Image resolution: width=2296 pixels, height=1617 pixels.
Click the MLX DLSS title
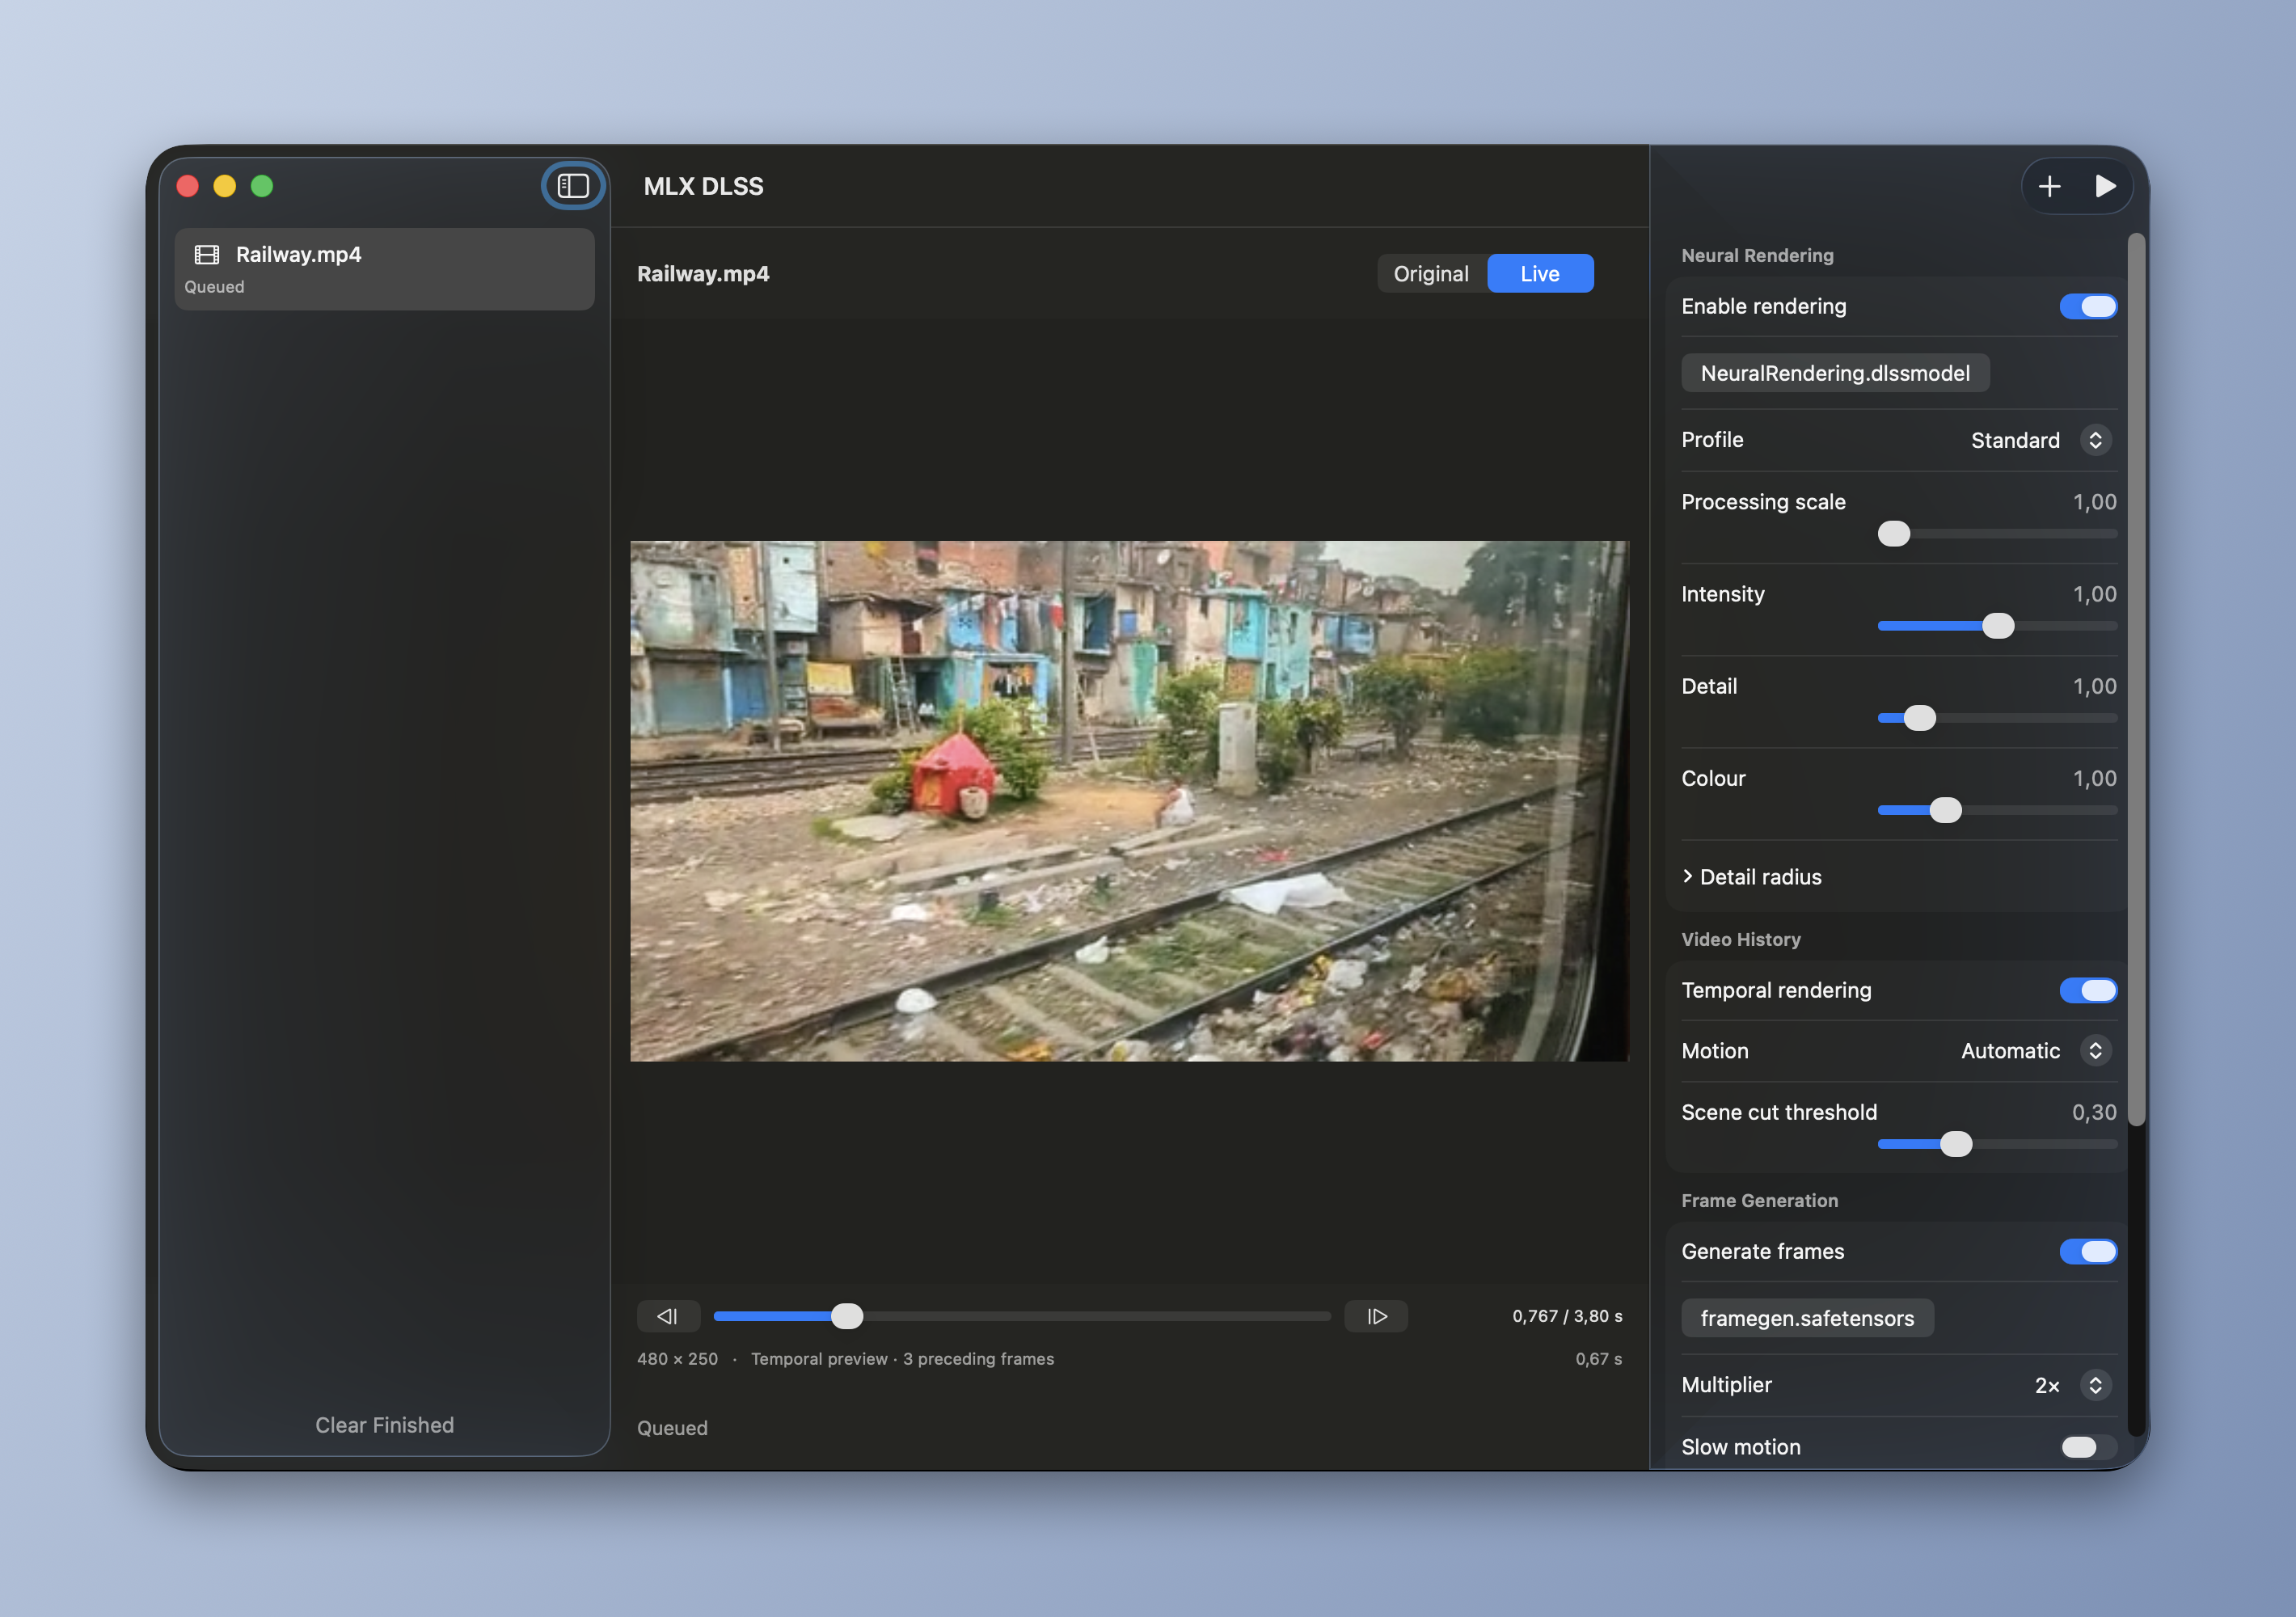tap(703, 186)
